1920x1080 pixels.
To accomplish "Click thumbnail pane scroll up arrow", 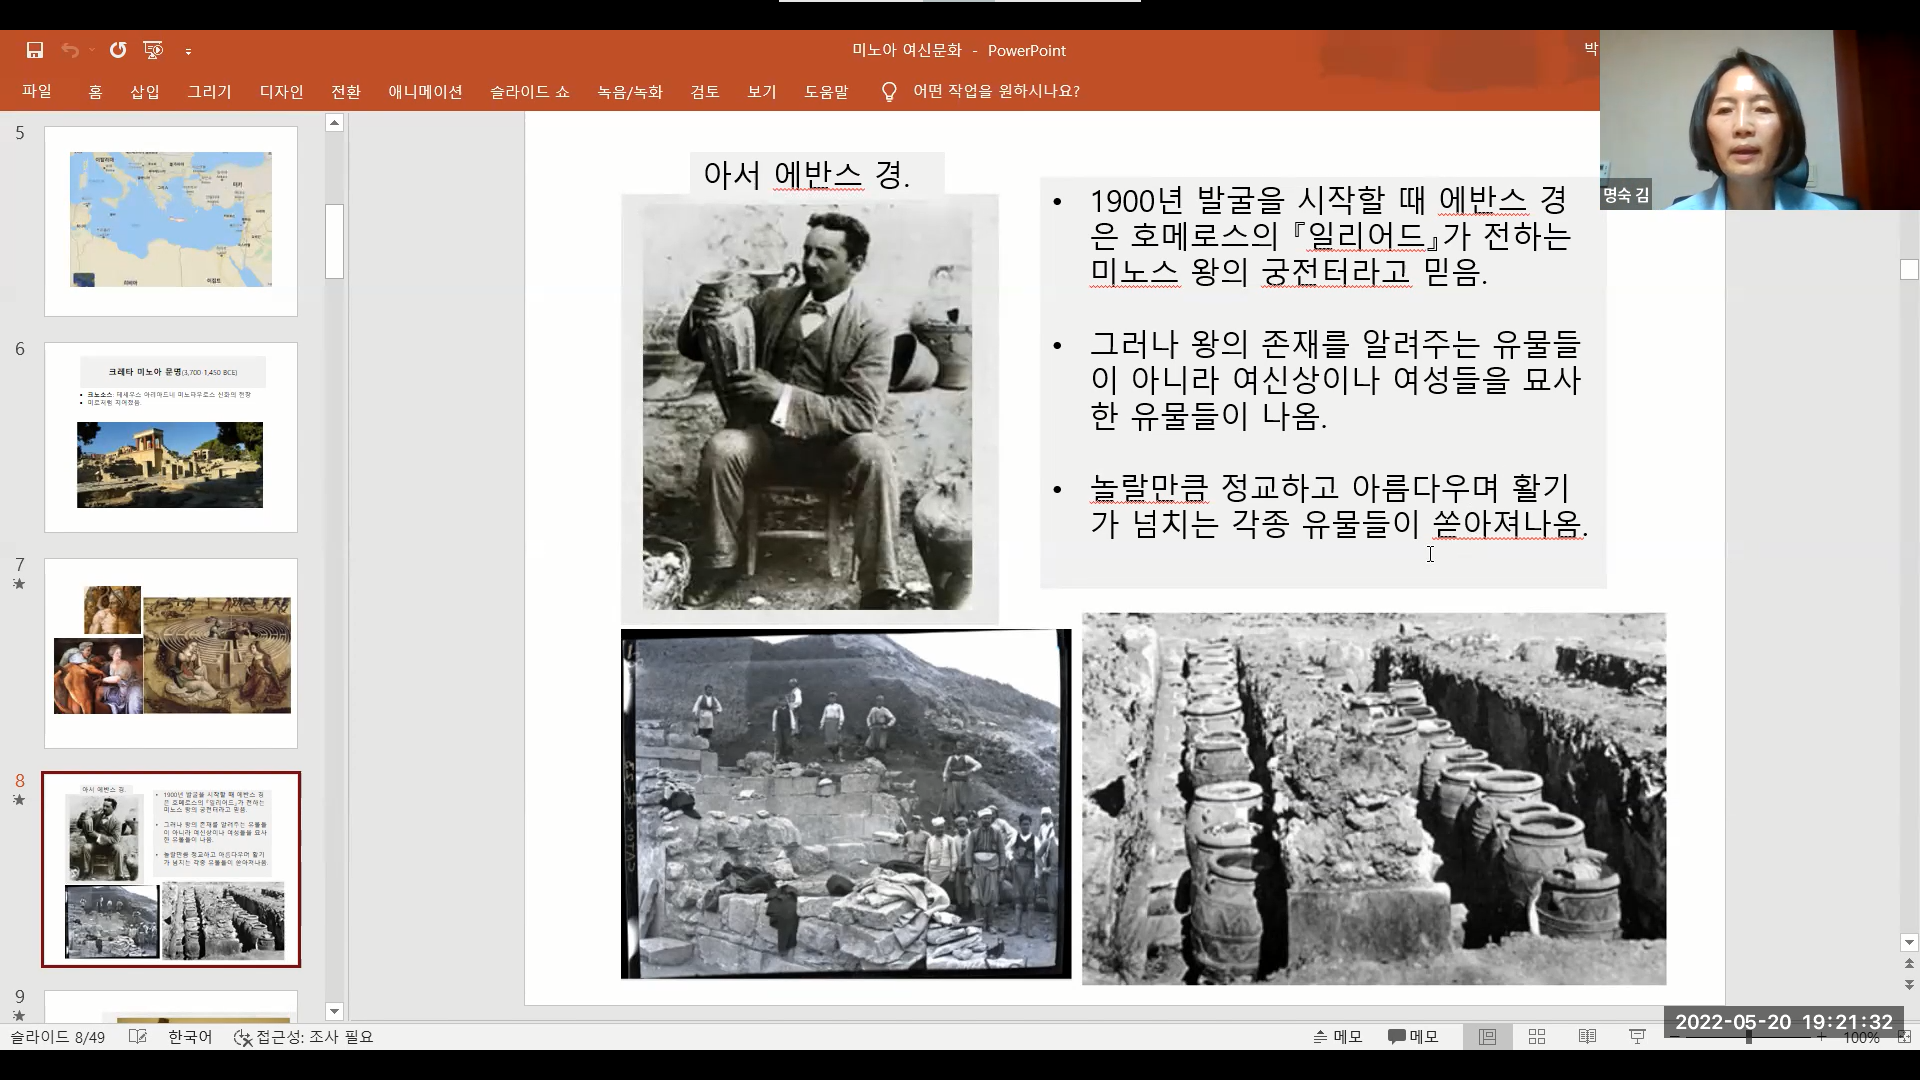I will coord(335,123).
